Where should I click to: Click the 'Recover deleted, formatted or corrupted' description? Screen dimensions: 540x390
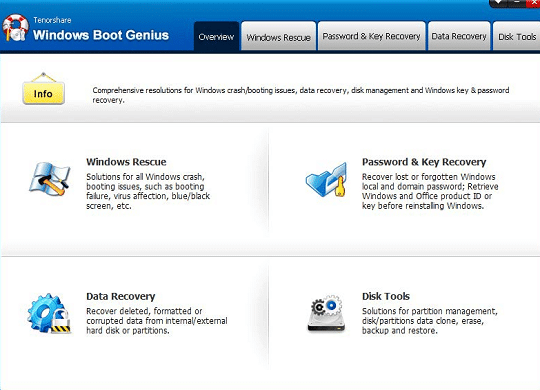click(157, 321)
